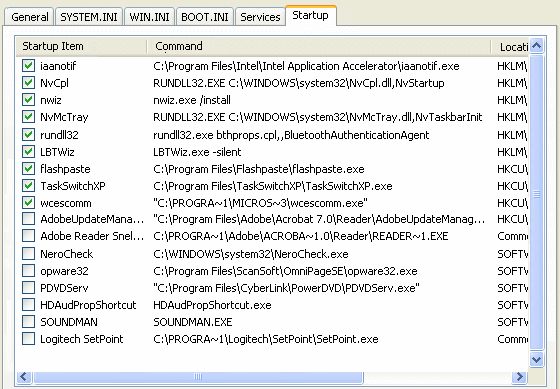The height and width of the screenshot is (389, 560).
Task: Enable NeroCheck at startup
Action: click(28, 254)
